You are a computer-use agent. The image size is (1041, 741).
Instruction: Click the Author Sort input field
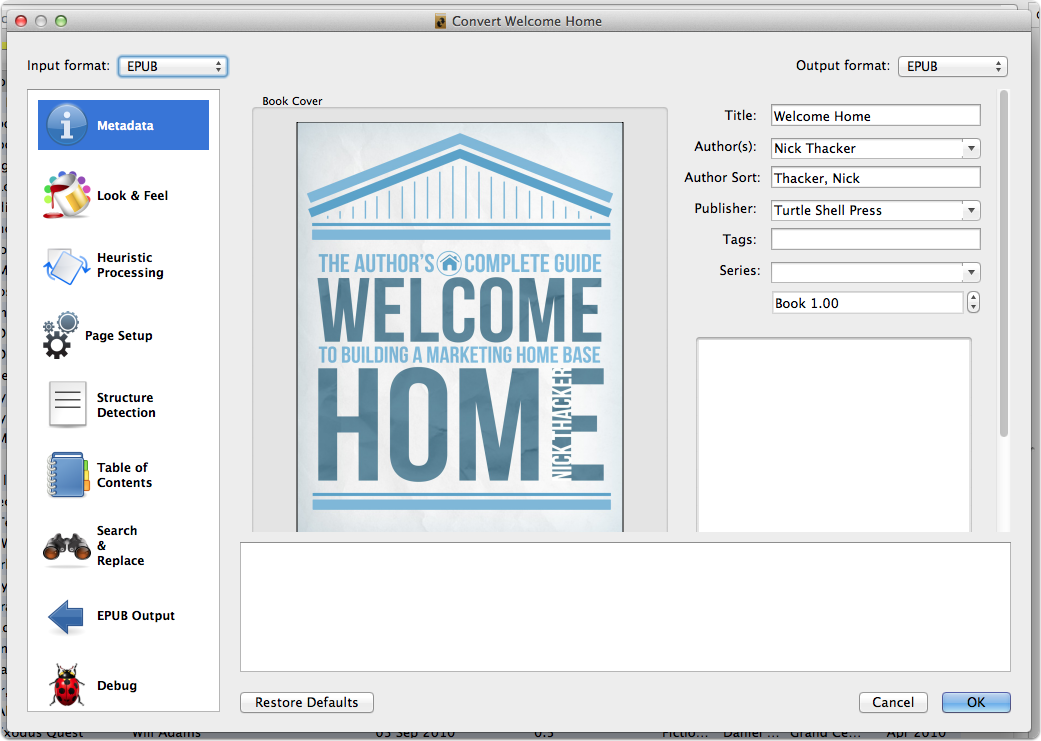[x=876, y=178]
